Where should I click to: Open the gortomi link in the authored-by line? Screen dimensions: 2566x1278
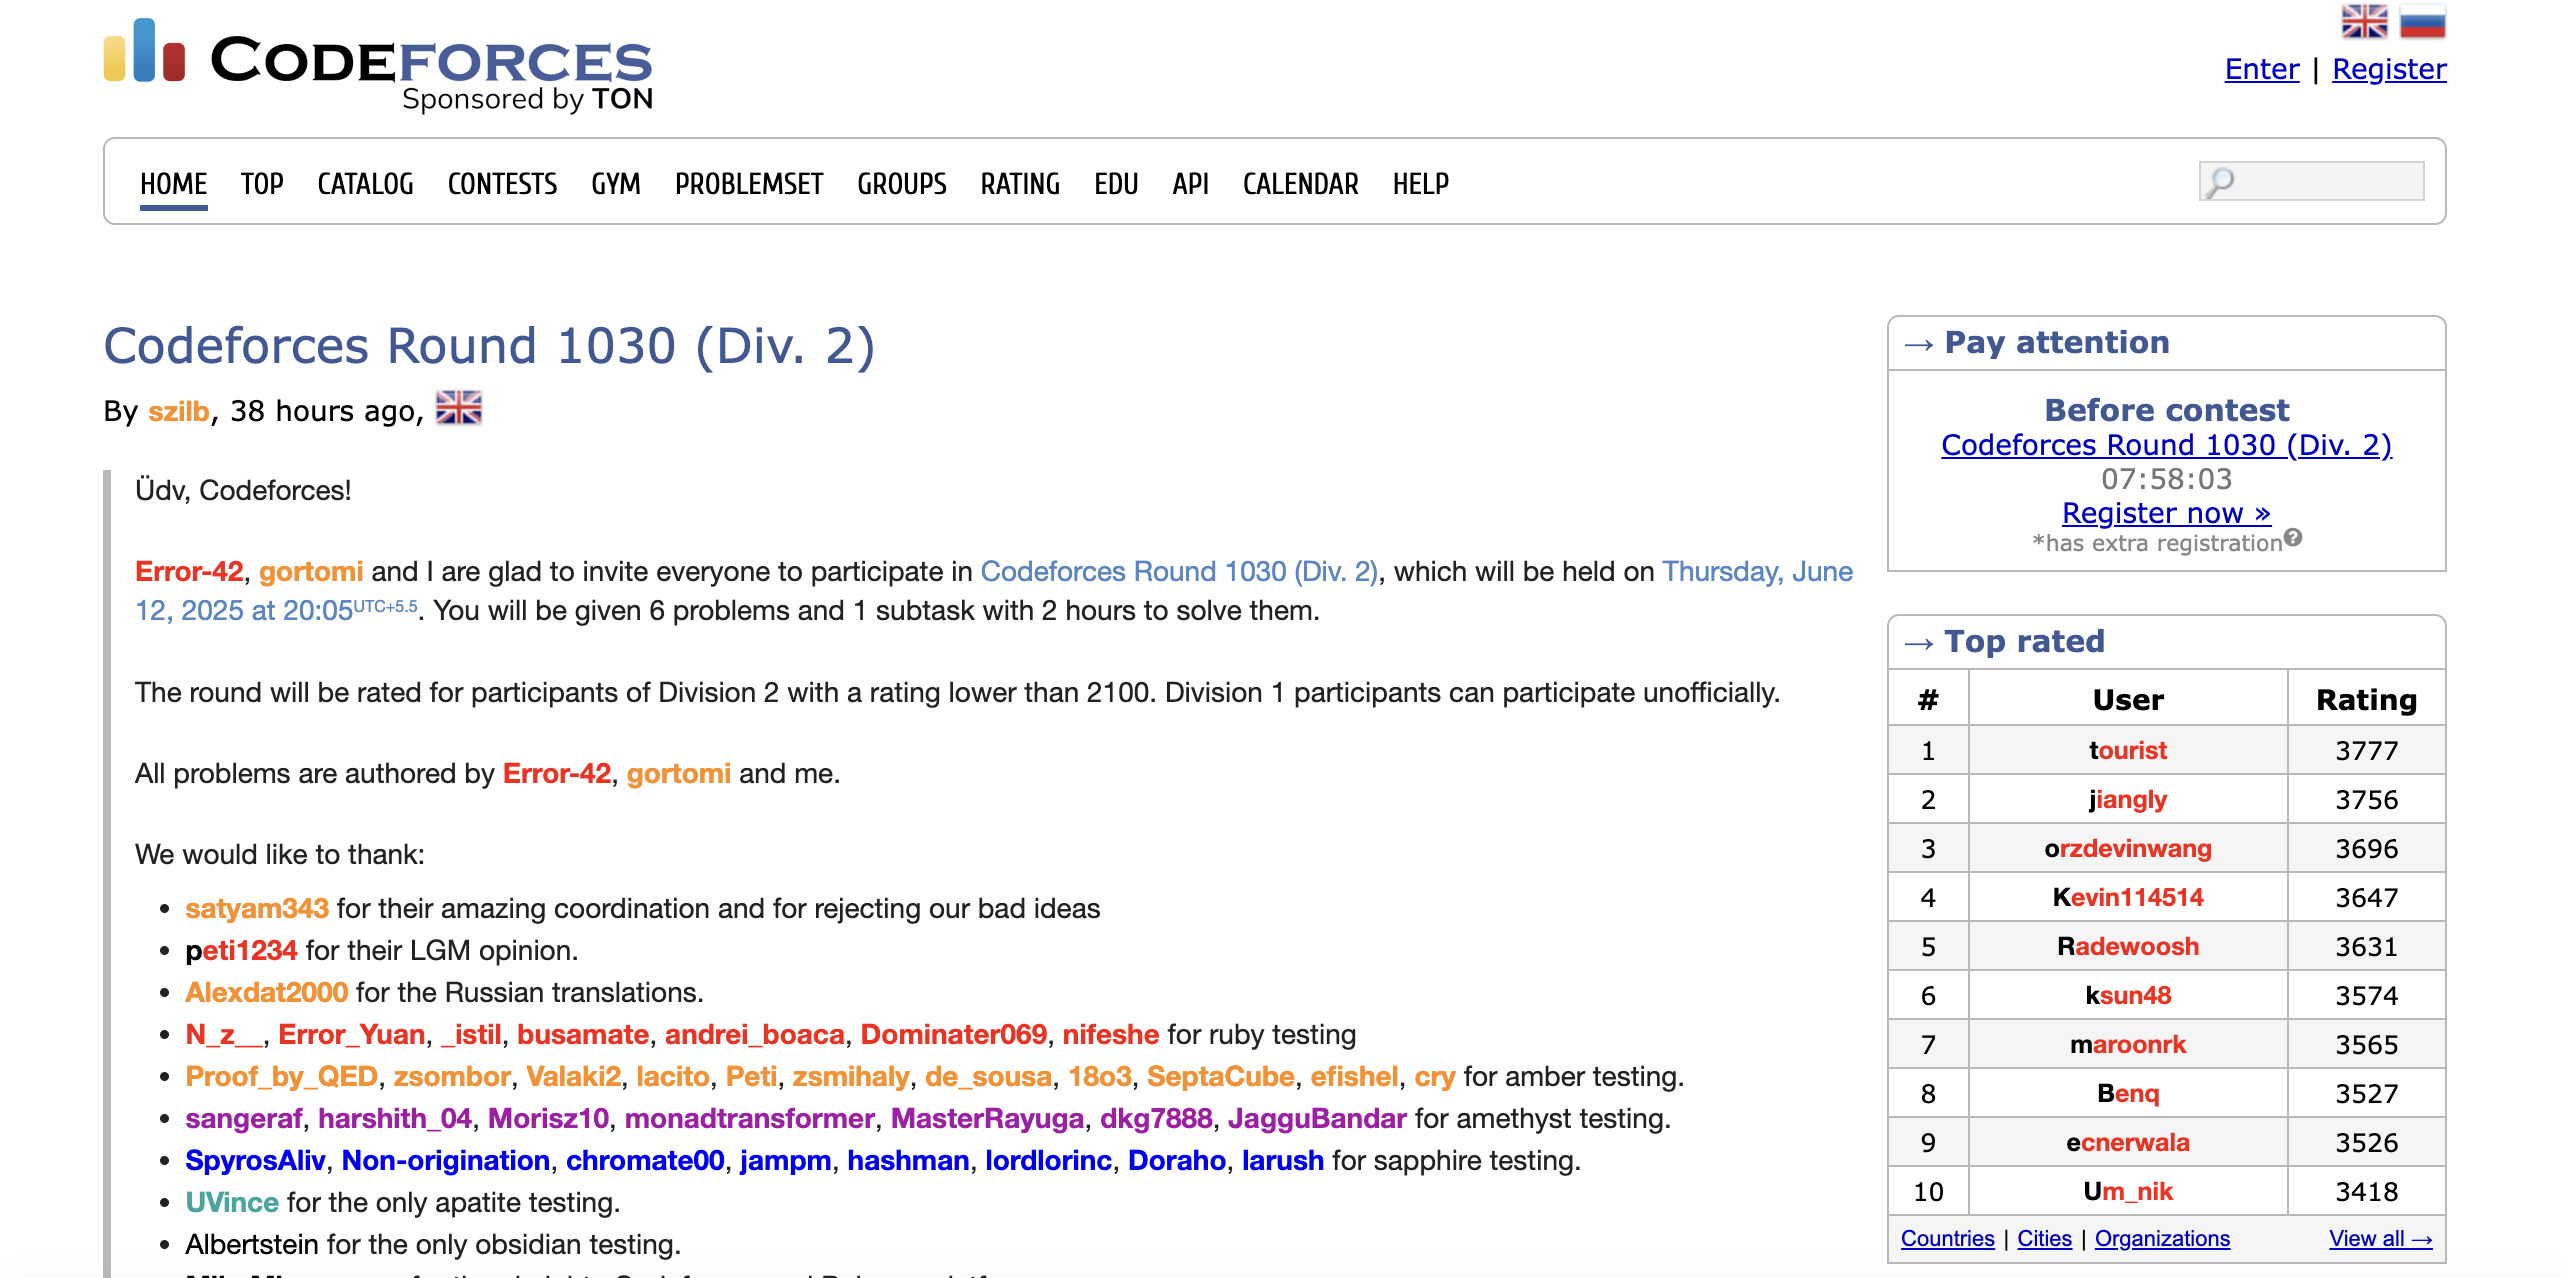678,773
